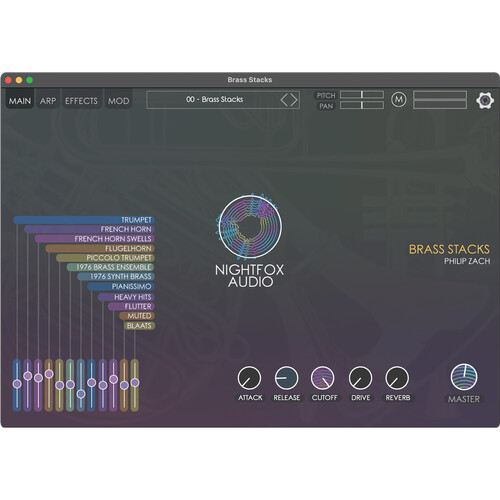Click the Nightfox Audio circular logo
500x500 pixels.
[250, 227]
